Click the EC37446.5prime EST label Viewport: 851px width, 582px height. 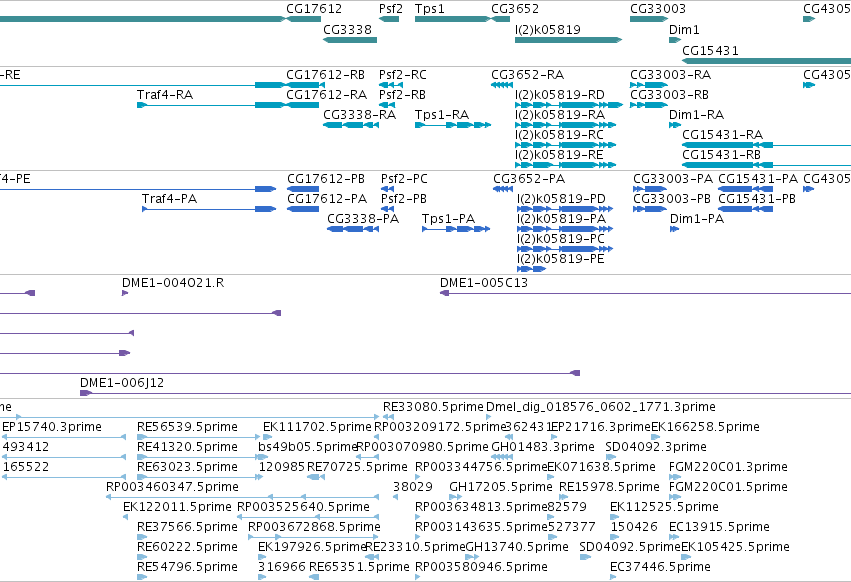pos(661,567)
